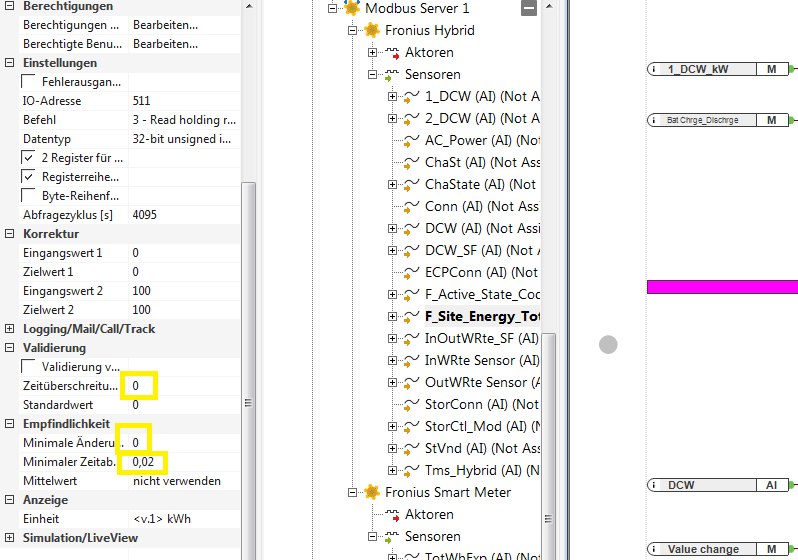Open the Mittelwert 'nicht verwenden' dropdown
The width and height of the screenshot is (798, 560).
click(x=184, y=481)
